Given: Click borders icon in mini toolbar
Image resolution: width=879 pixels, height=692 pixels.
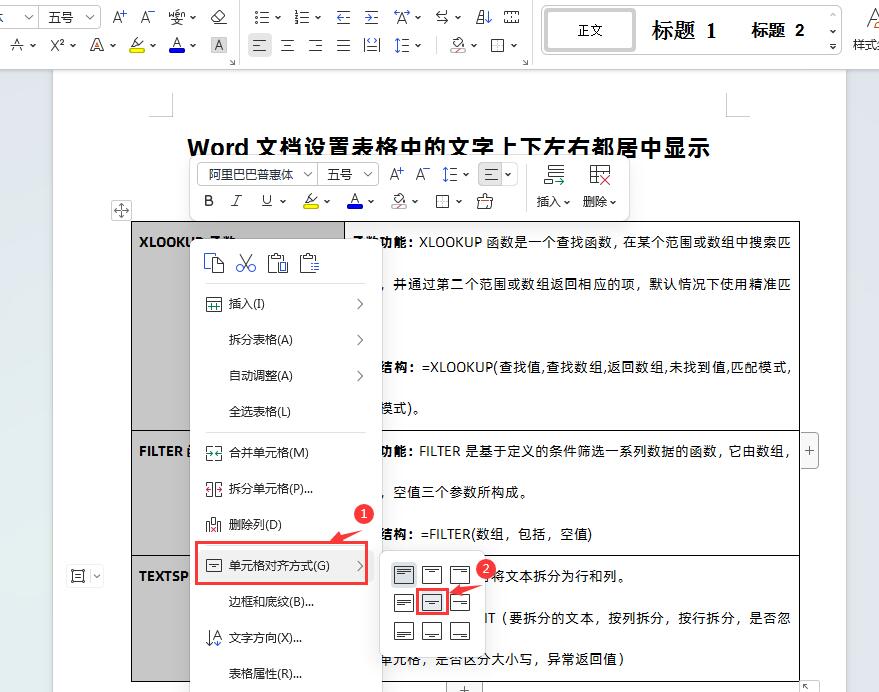Looking at the screenshot, I should (x=443, y=201).
